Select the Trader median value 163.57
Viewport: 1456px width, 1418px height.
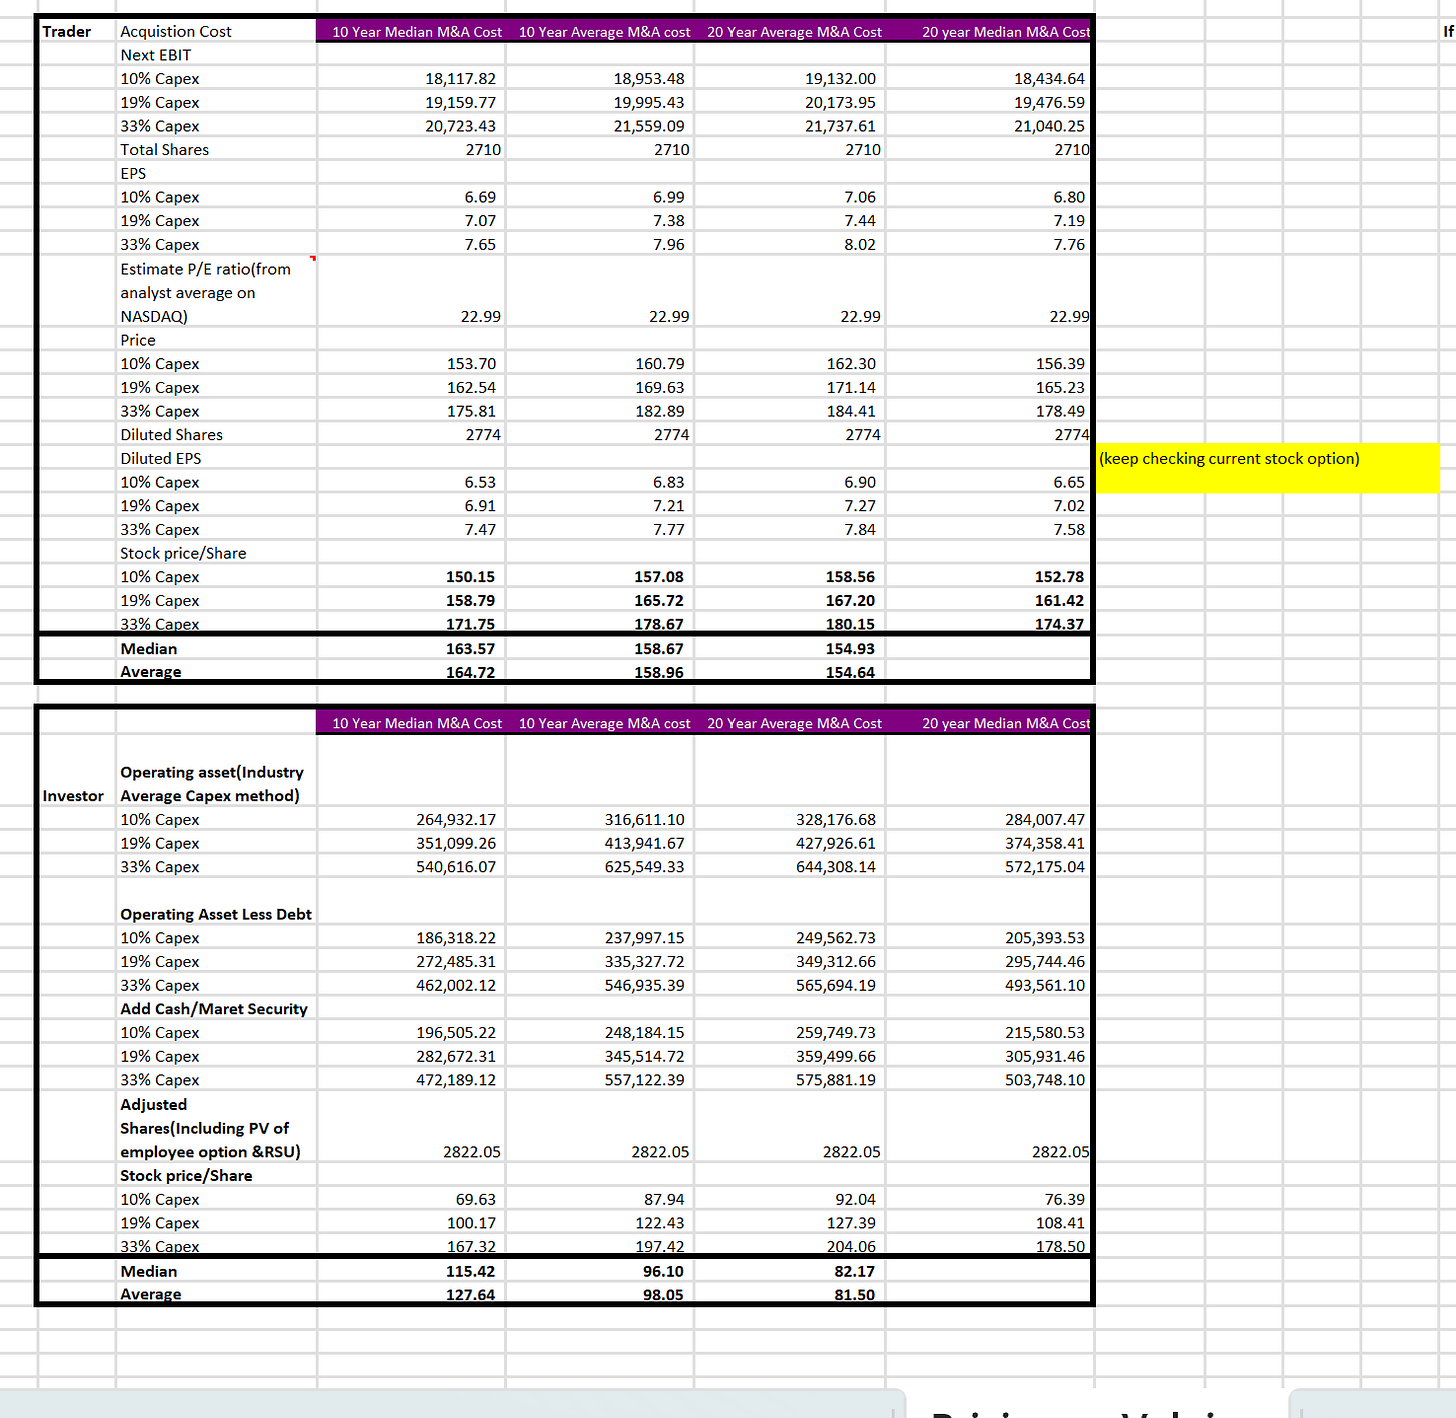(470, 649)
